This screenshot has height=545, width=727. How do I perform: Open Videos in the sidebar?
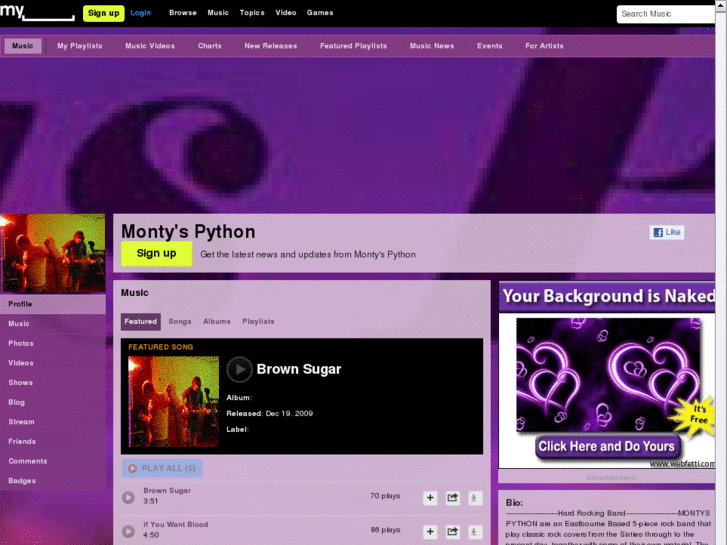pyautogui.click(x=53, y=363)
